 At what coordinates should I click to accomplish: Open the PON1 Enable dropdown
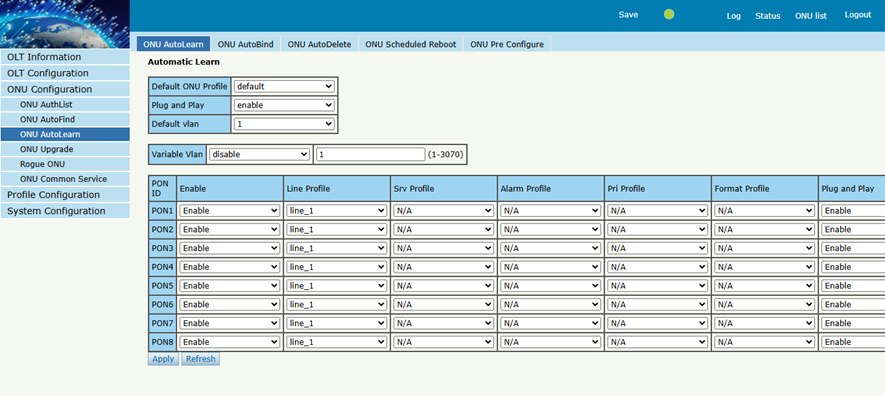coord(230,210)
